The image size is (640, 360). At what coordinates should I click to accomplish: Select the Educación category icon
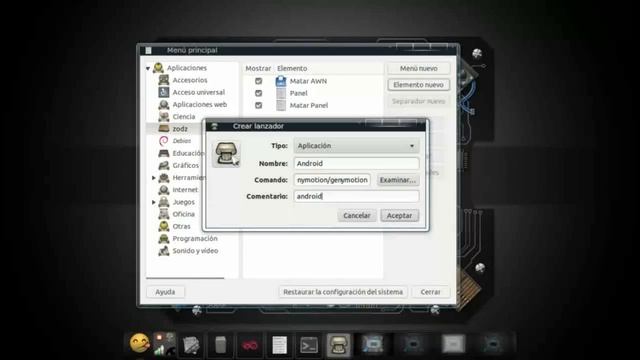164,153
